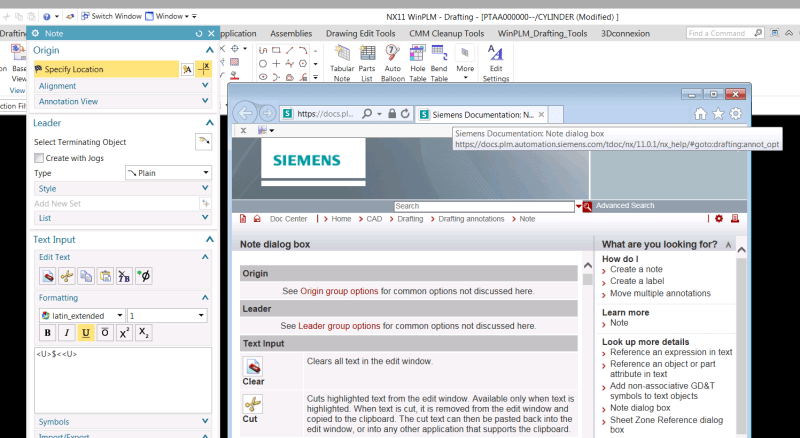Toggle Subscript formatting button
800x438 pixels.
tap(143, 333)
